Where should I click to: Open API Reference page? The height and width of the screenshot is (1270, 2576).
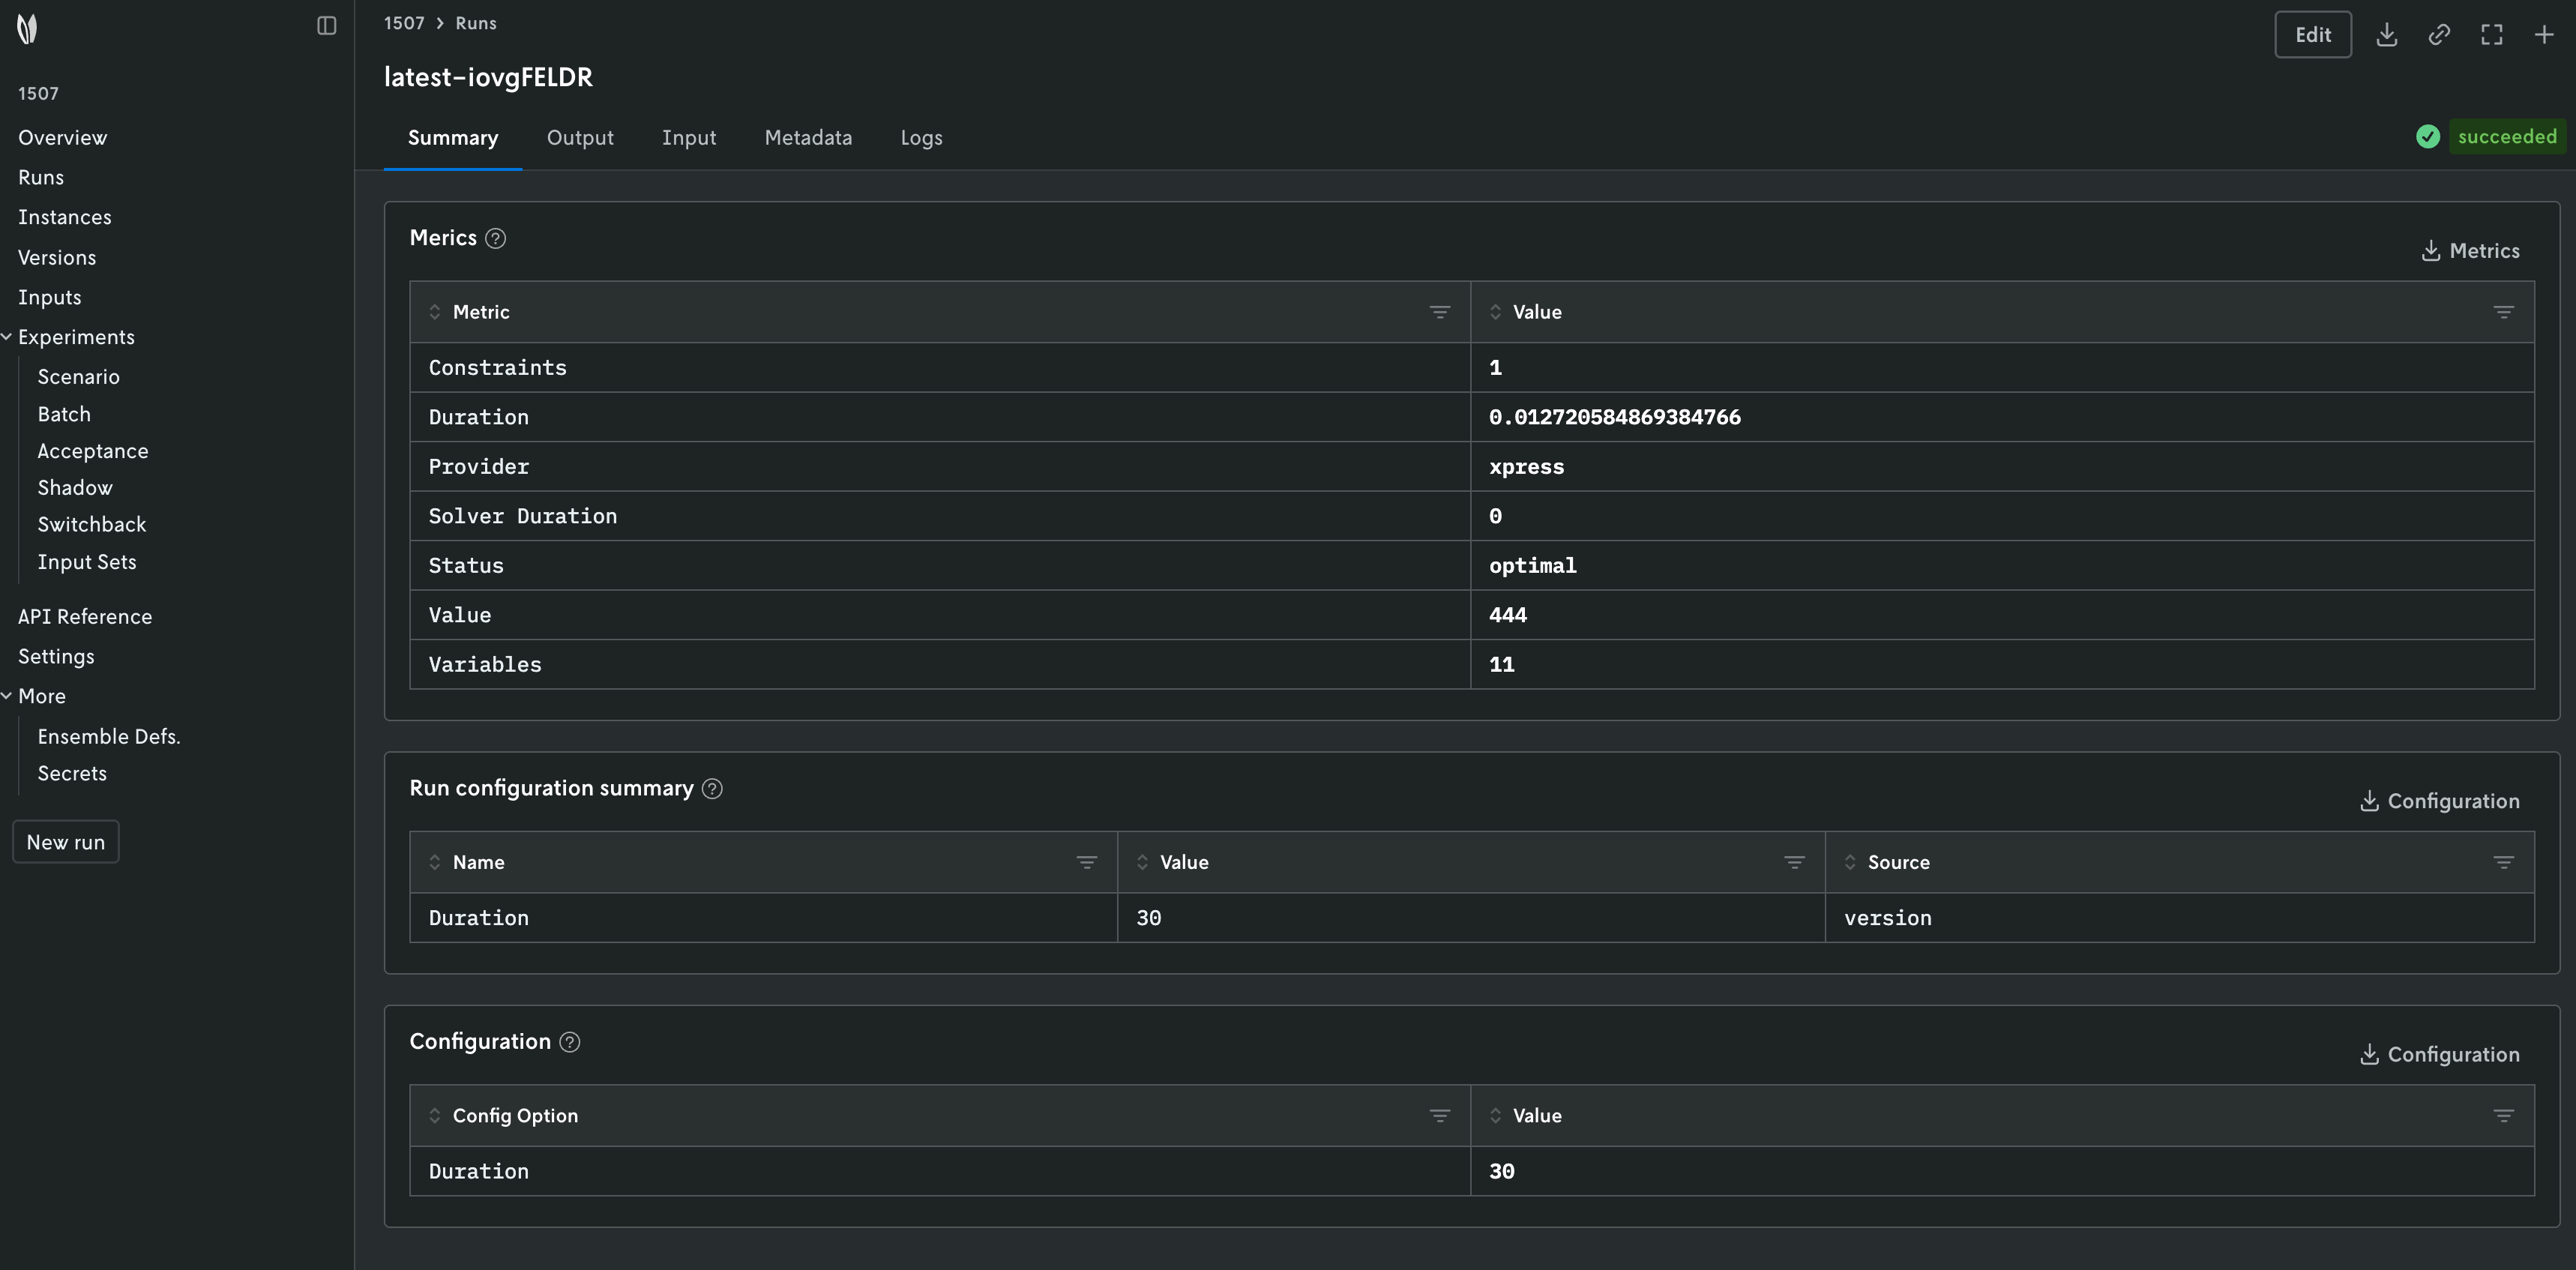(x=85, y=617)
